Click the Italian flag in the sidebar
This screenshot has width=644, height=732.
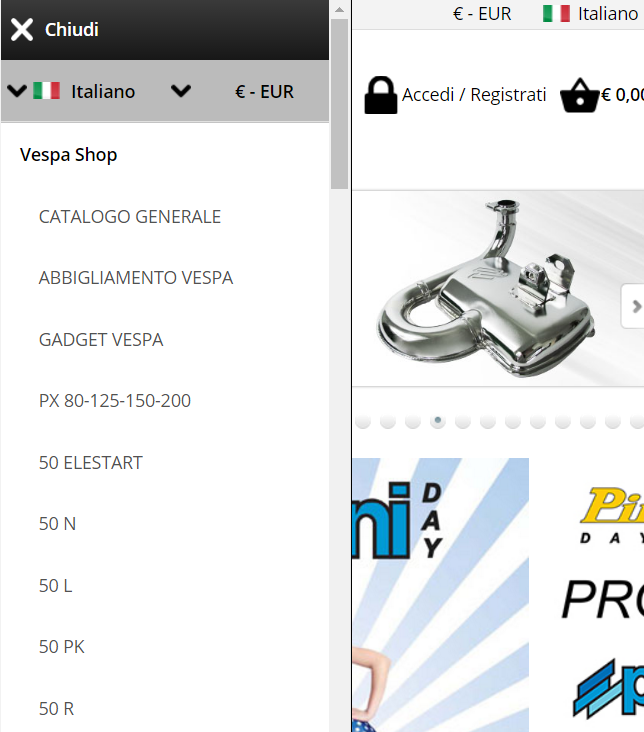[46, 91]
